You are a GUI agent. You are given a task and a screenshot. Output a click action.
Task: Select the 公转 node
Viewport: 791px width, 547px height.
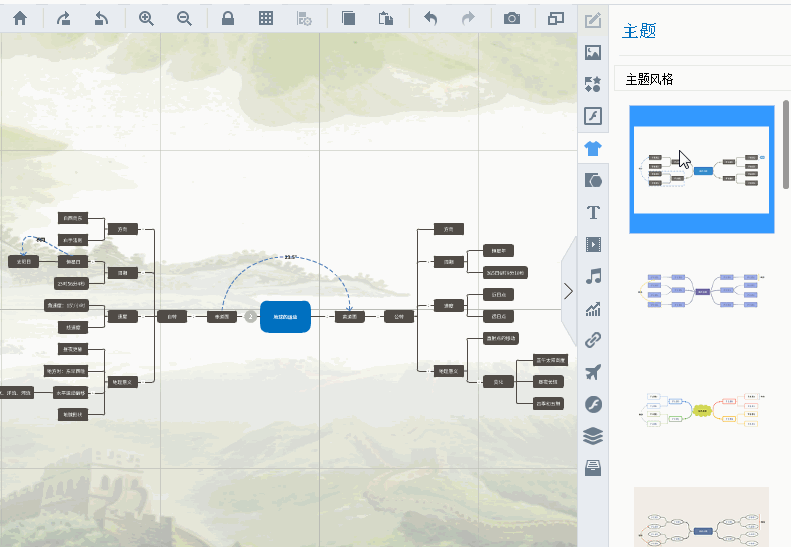click(x=399, y=317)
